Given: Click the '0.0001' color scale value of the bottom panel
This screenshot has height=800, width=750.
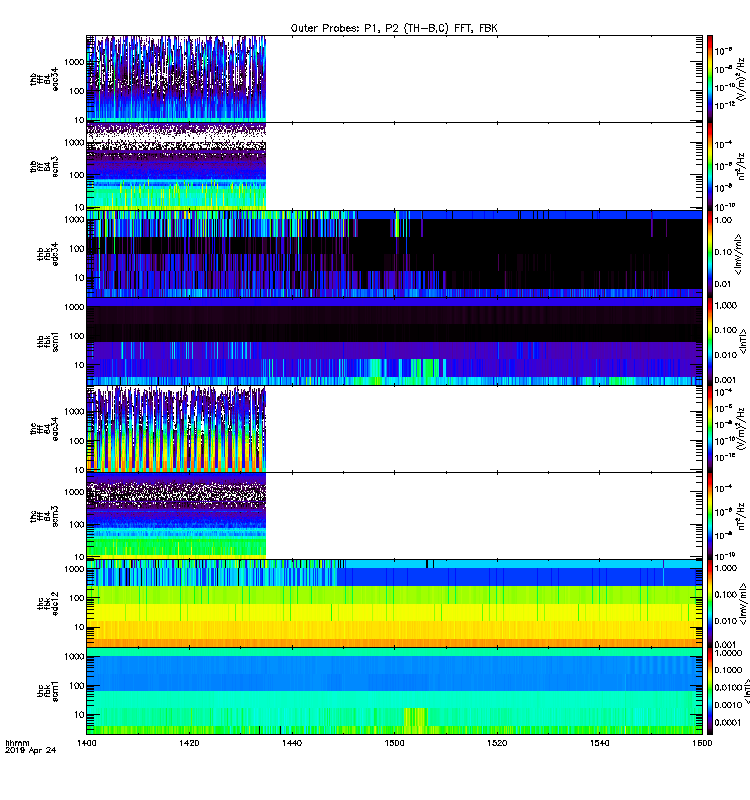Looking at the screenshot, I should click(x=728, y=723).
